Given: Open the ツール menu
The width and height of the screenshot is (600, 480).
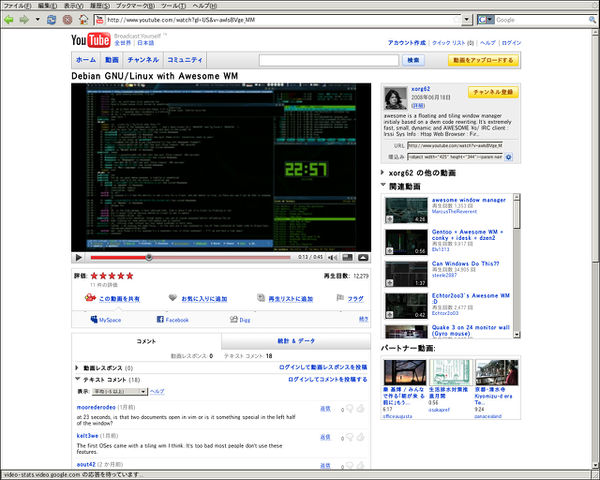Looking at the screenshot, I should (x=173, y=5).
